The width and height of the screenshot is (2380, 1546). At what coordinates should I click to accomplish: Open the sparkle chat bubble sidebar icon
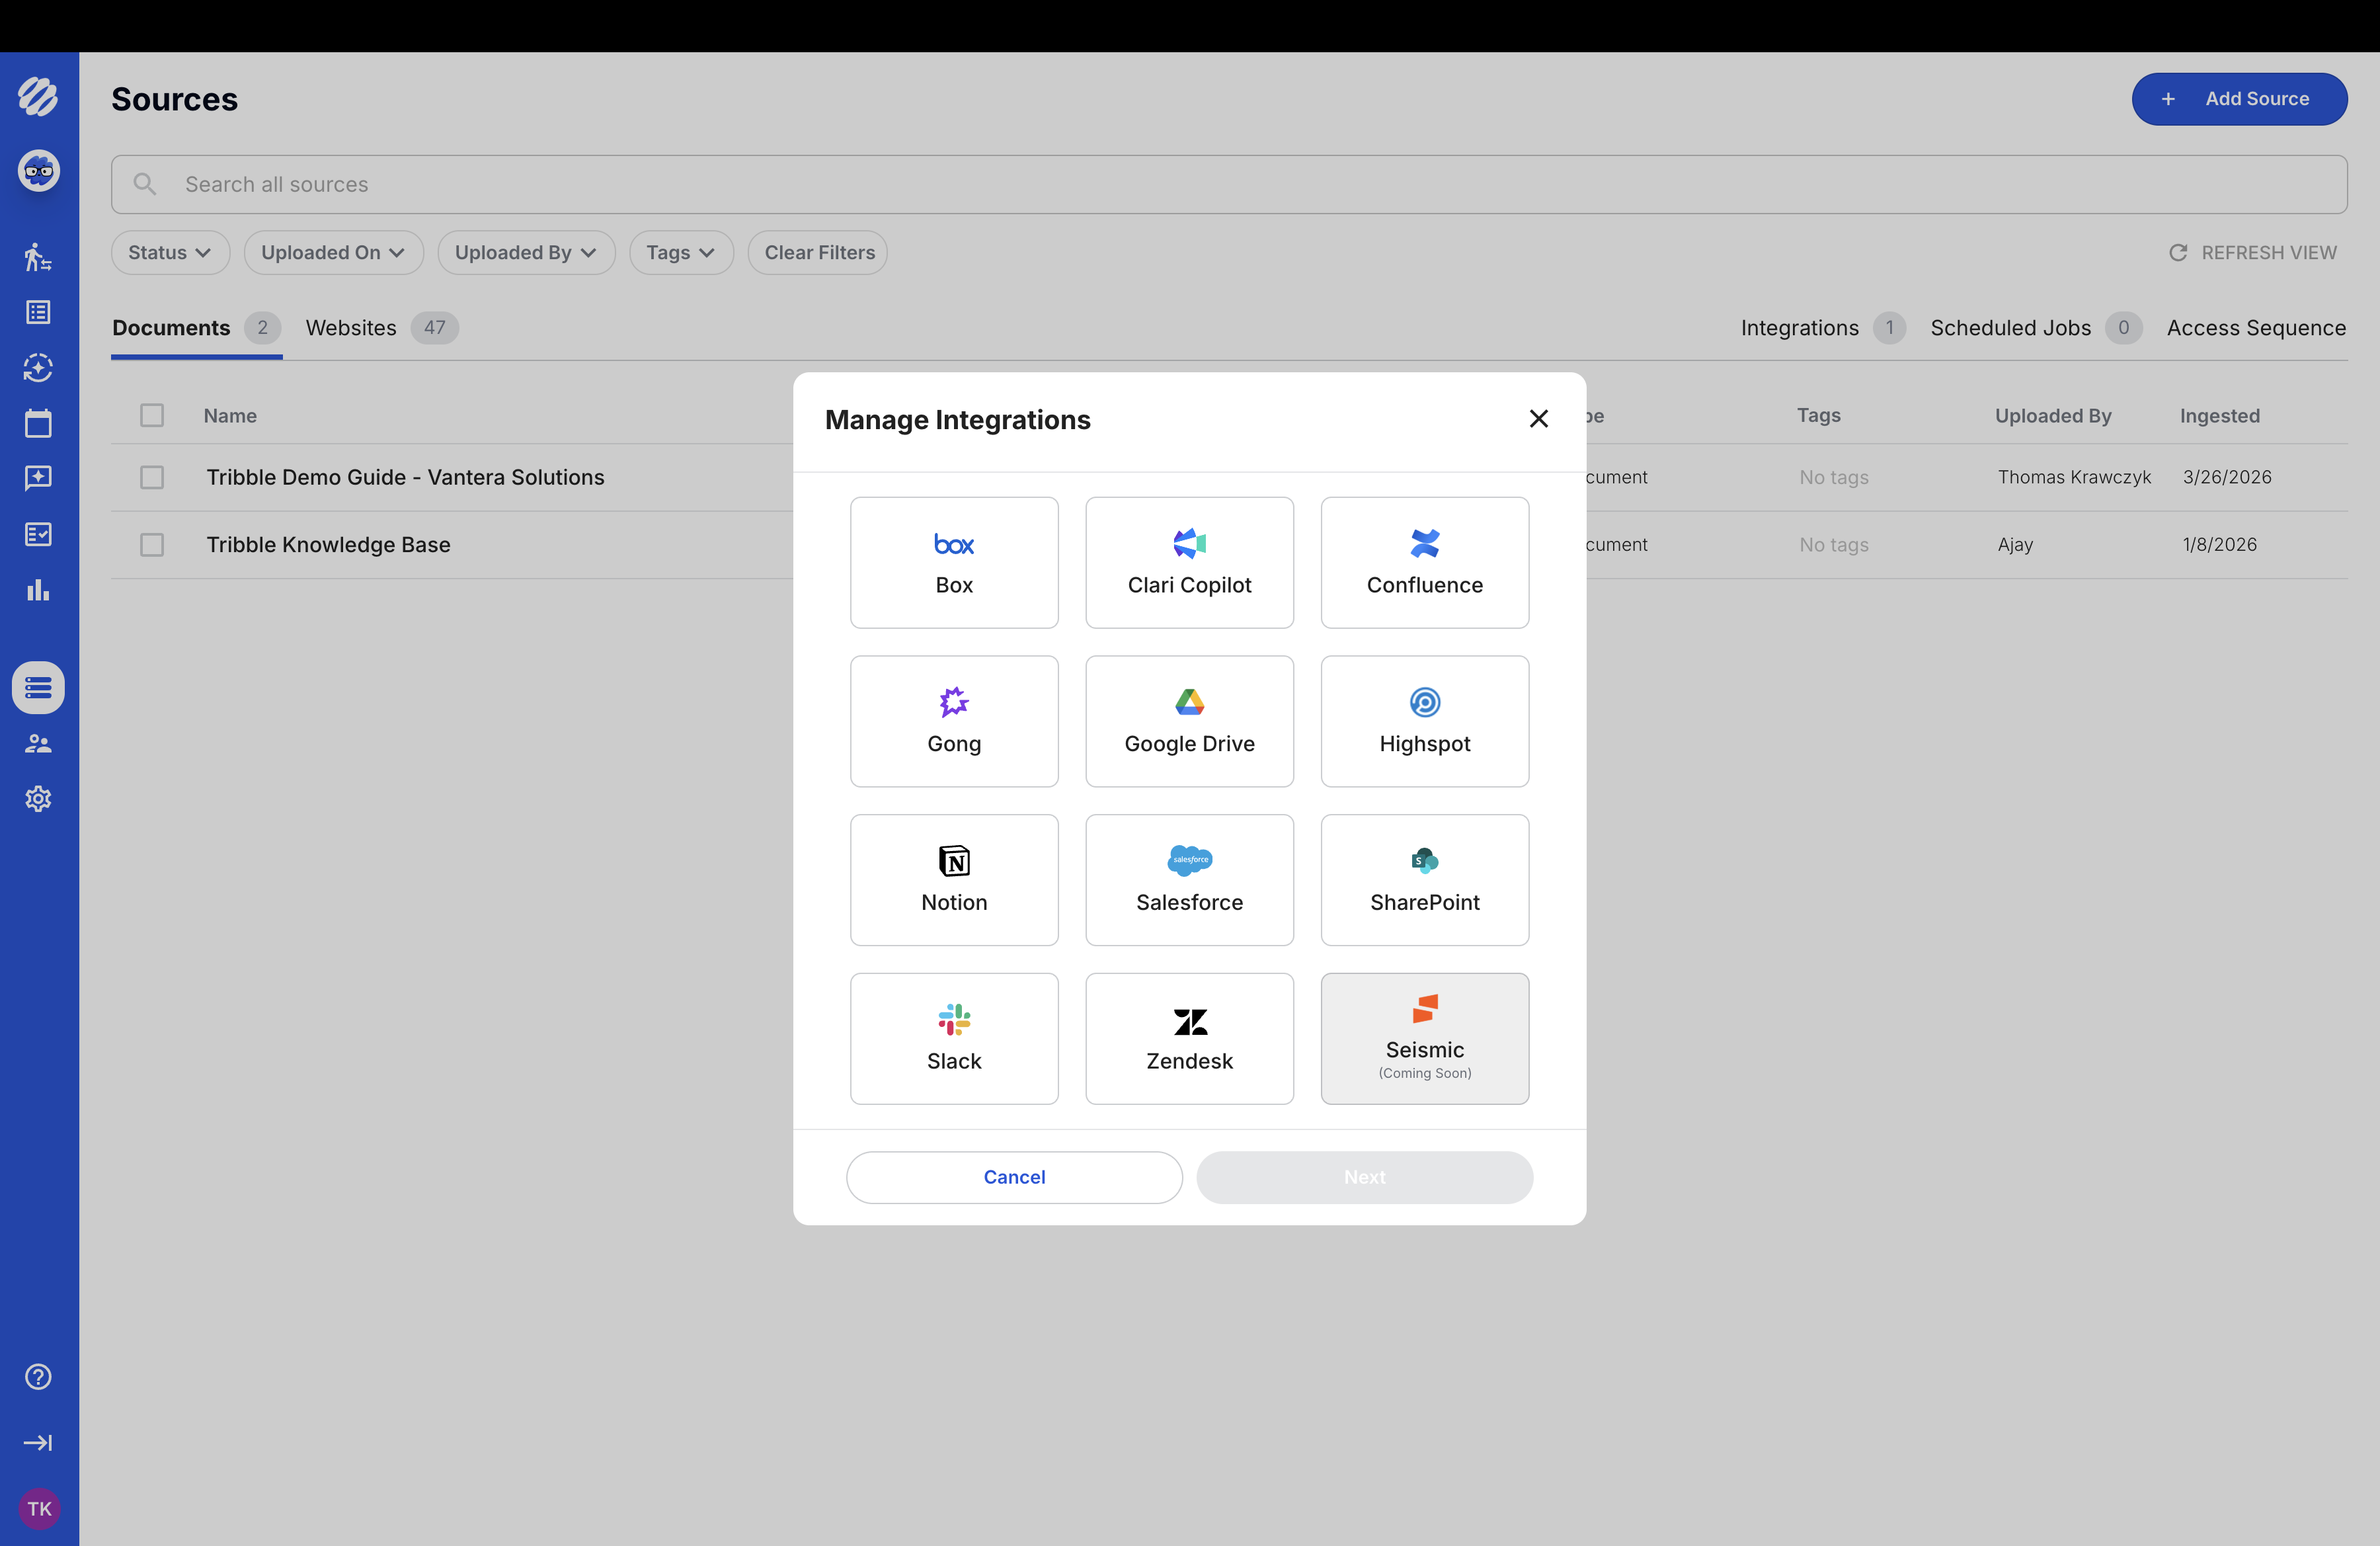[x=38, y=478]
